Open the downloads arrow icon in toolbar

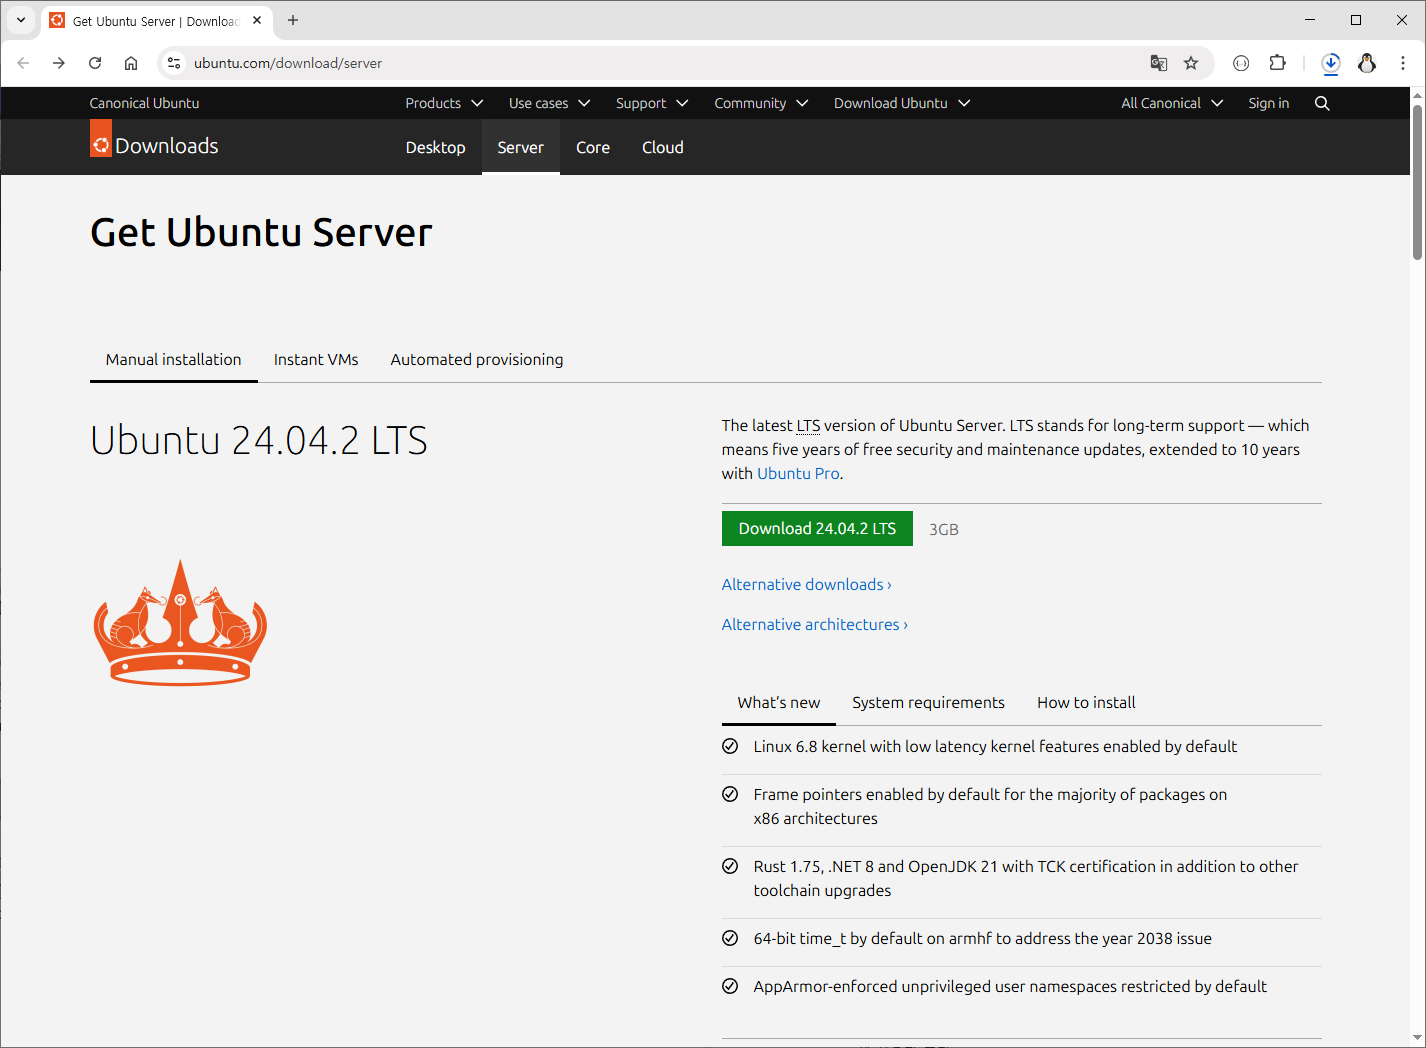pos(1331,63)
